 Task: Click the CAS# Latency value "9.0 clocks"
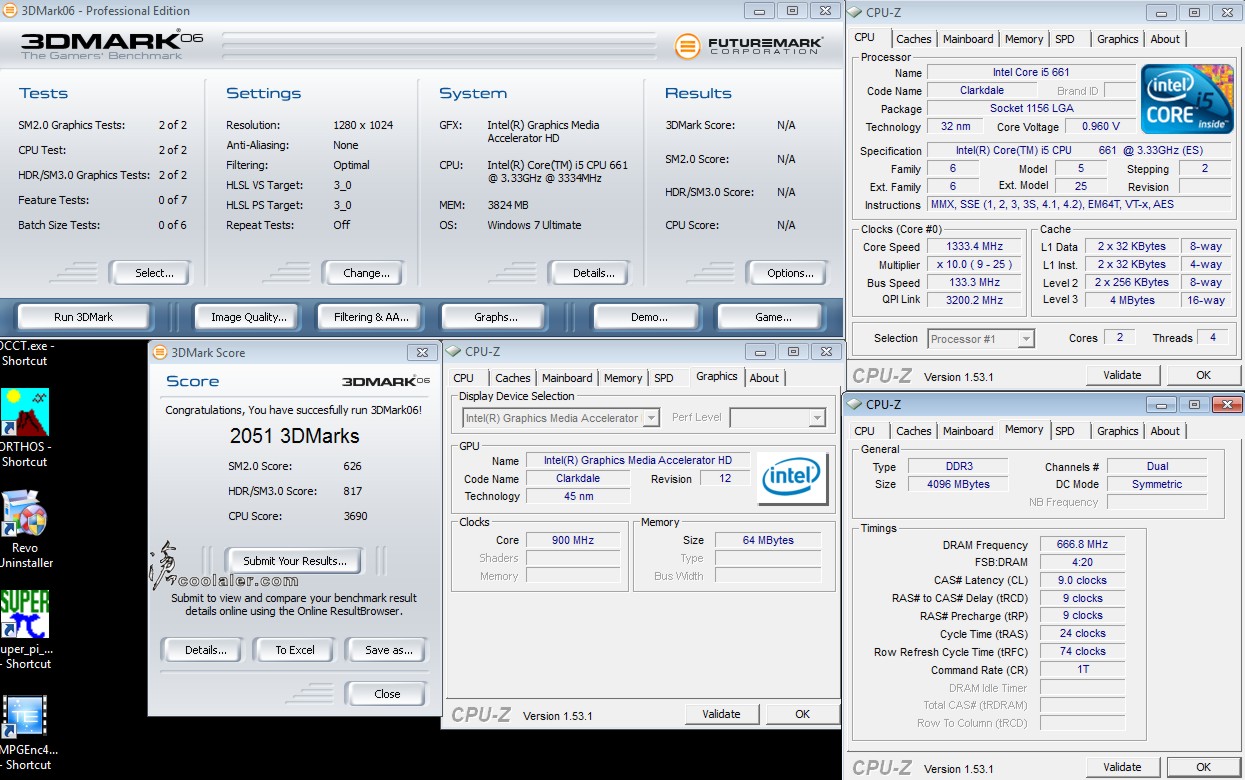tap(1082, 580)
